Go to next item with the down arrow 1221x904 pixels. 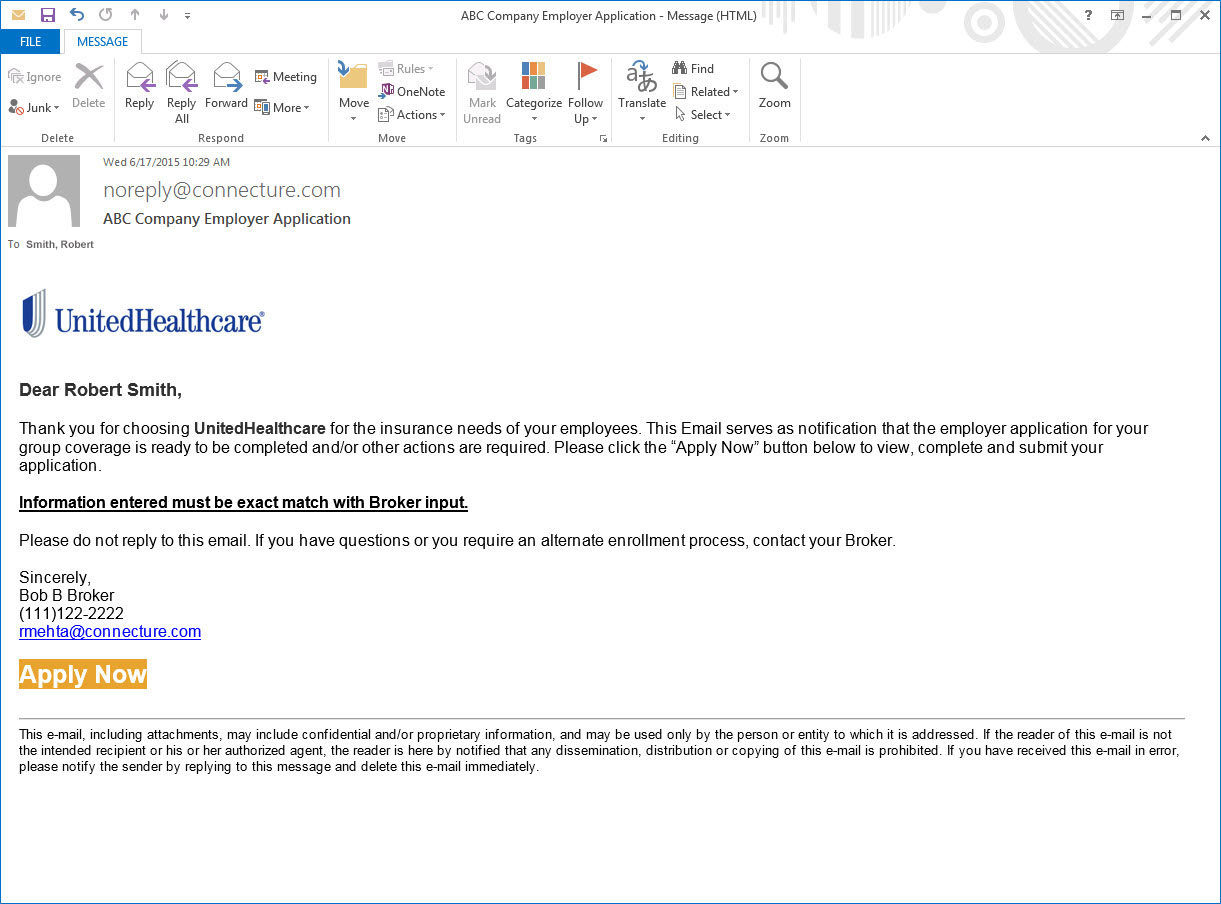[164, 15]
